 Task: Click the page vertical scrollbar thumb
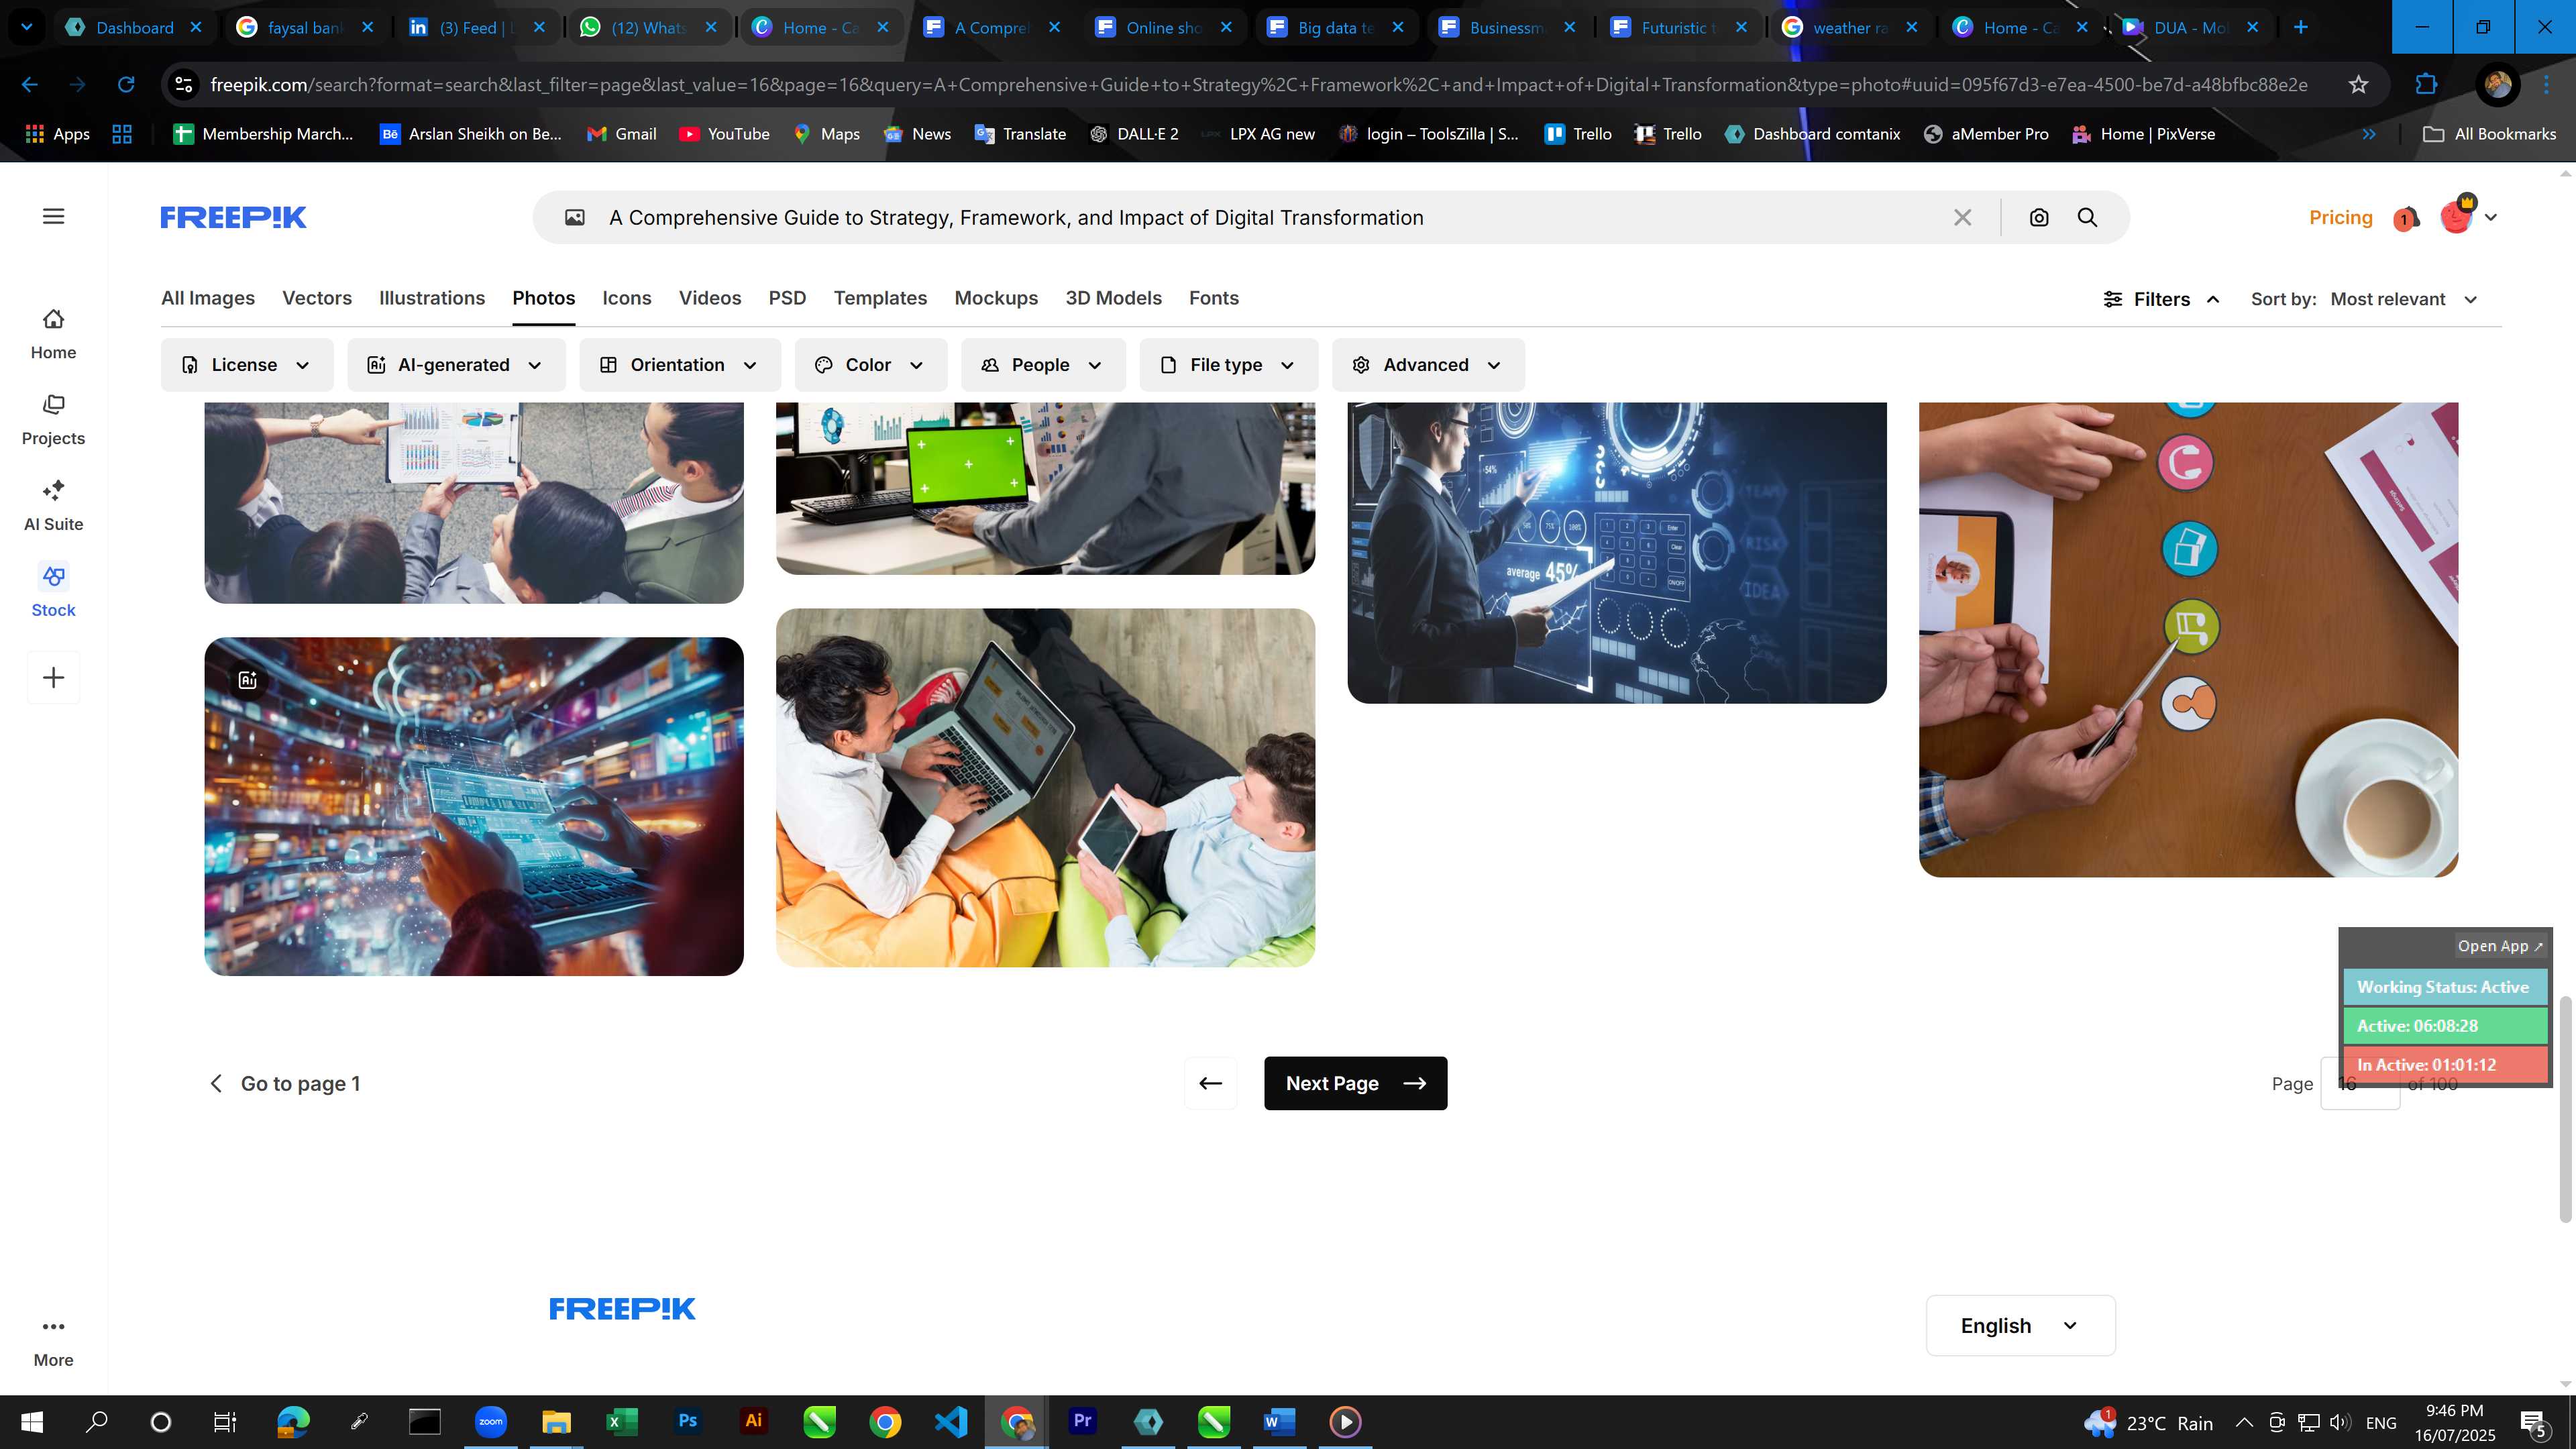(x=2564, y=1108)
